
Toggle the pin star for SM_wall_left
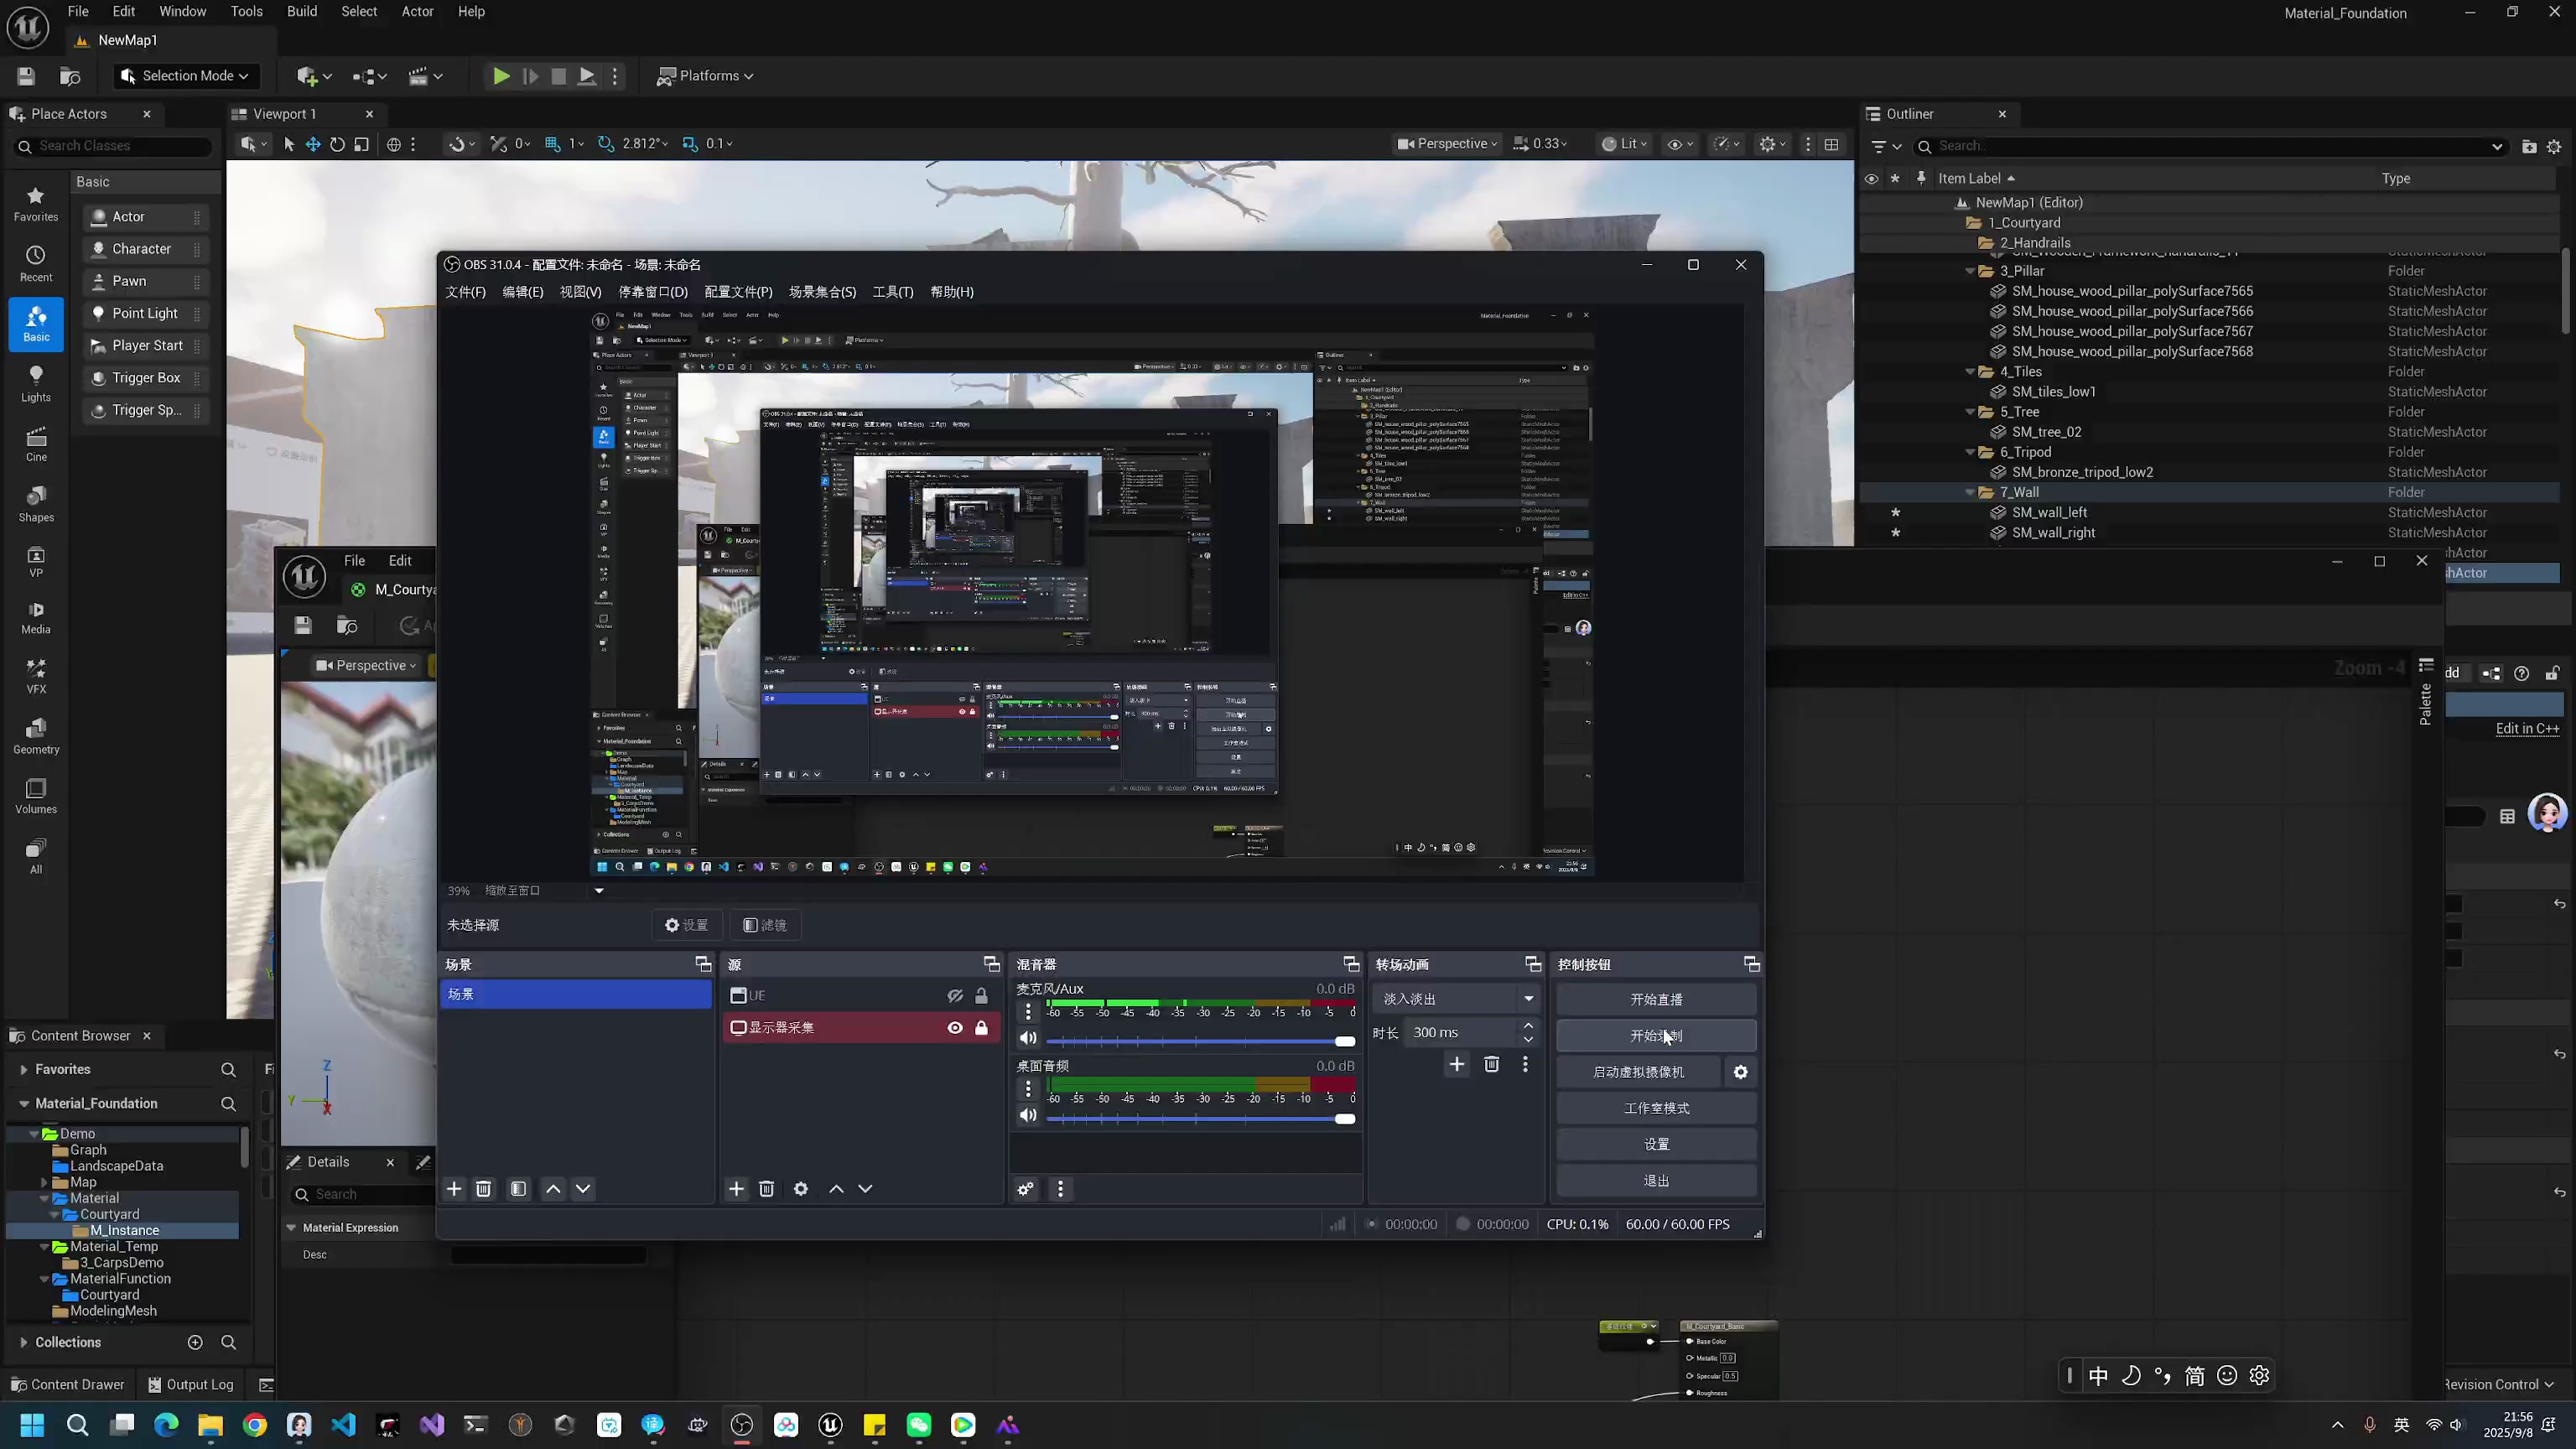click(x=1895, y=512)
